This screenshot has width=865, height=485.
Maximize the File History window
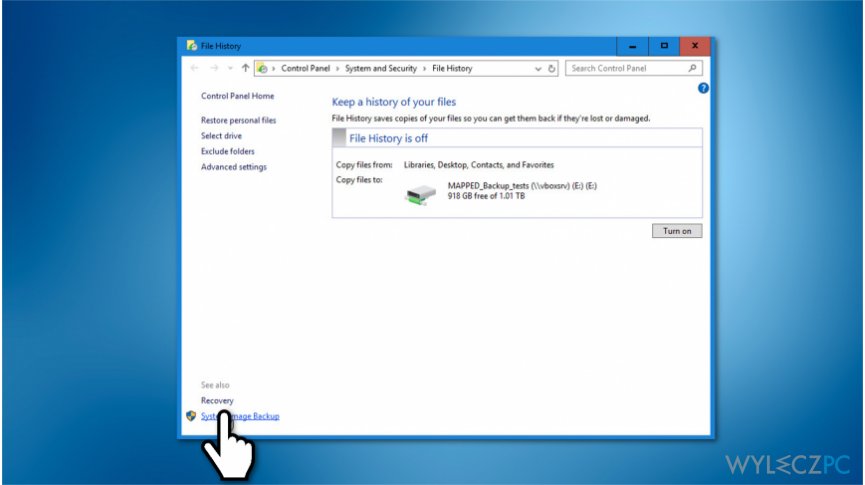point(664,46)
